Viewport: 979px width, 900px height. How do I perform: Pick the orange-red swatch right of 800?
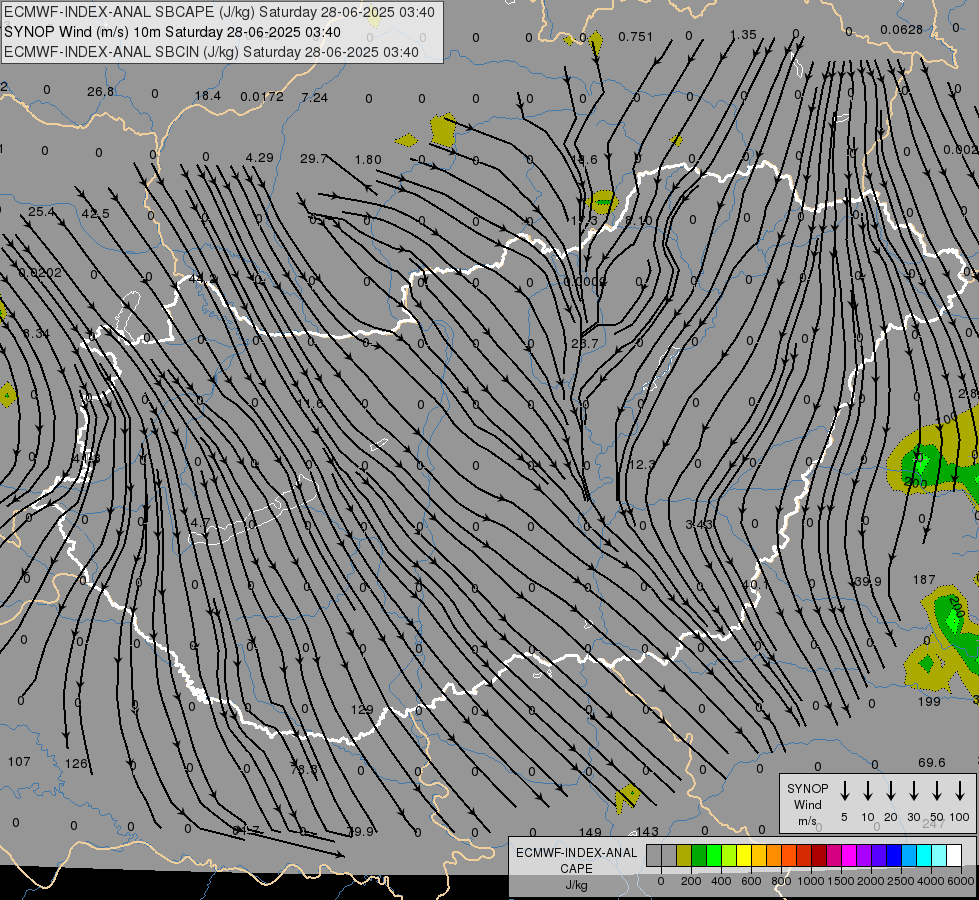click(x=789, y=855)
